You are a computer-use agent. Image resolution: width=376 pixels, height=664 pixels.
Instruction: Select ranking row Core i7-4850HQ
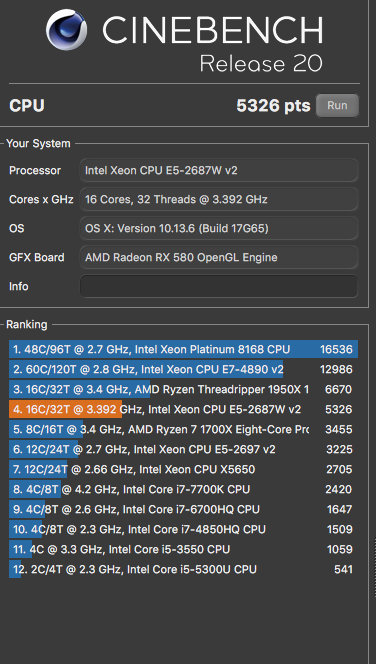click(x=183, y=529)
